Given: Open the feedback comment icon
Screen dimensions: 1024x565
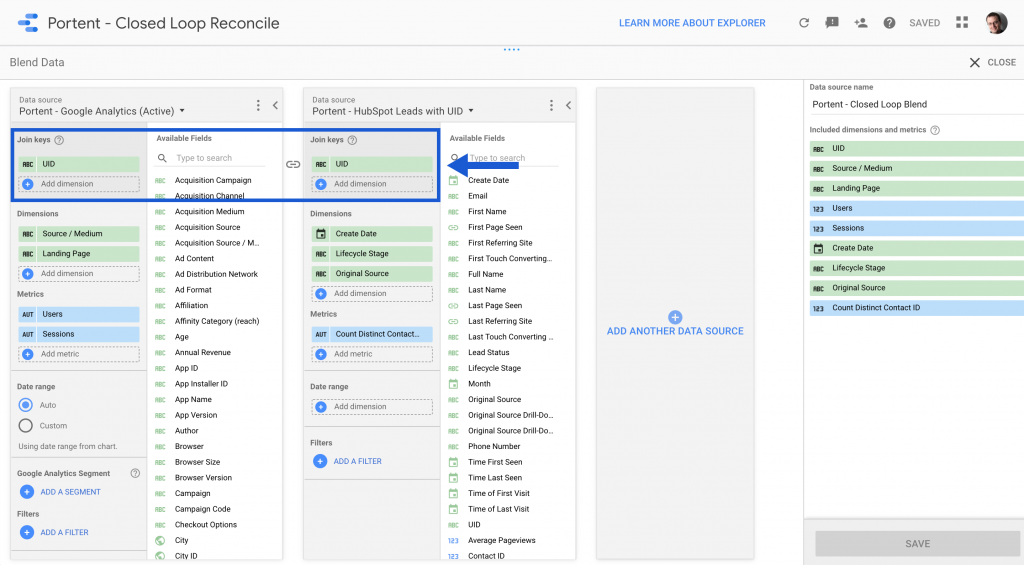Looking at the screenshot, I should click(x=832, y=23).
